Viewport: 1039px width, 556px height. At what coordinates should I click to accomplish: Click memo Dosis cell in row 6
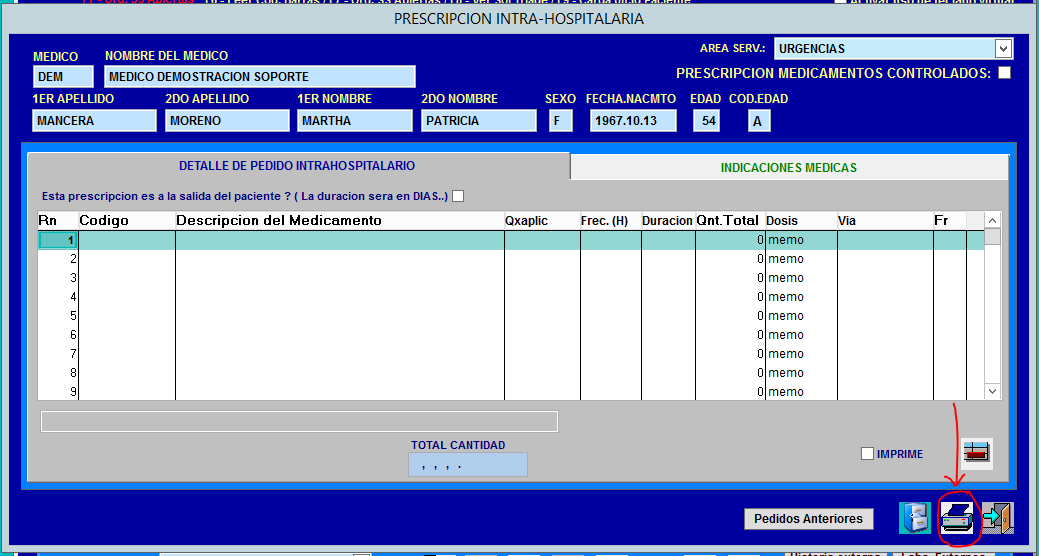click(801, 335)
